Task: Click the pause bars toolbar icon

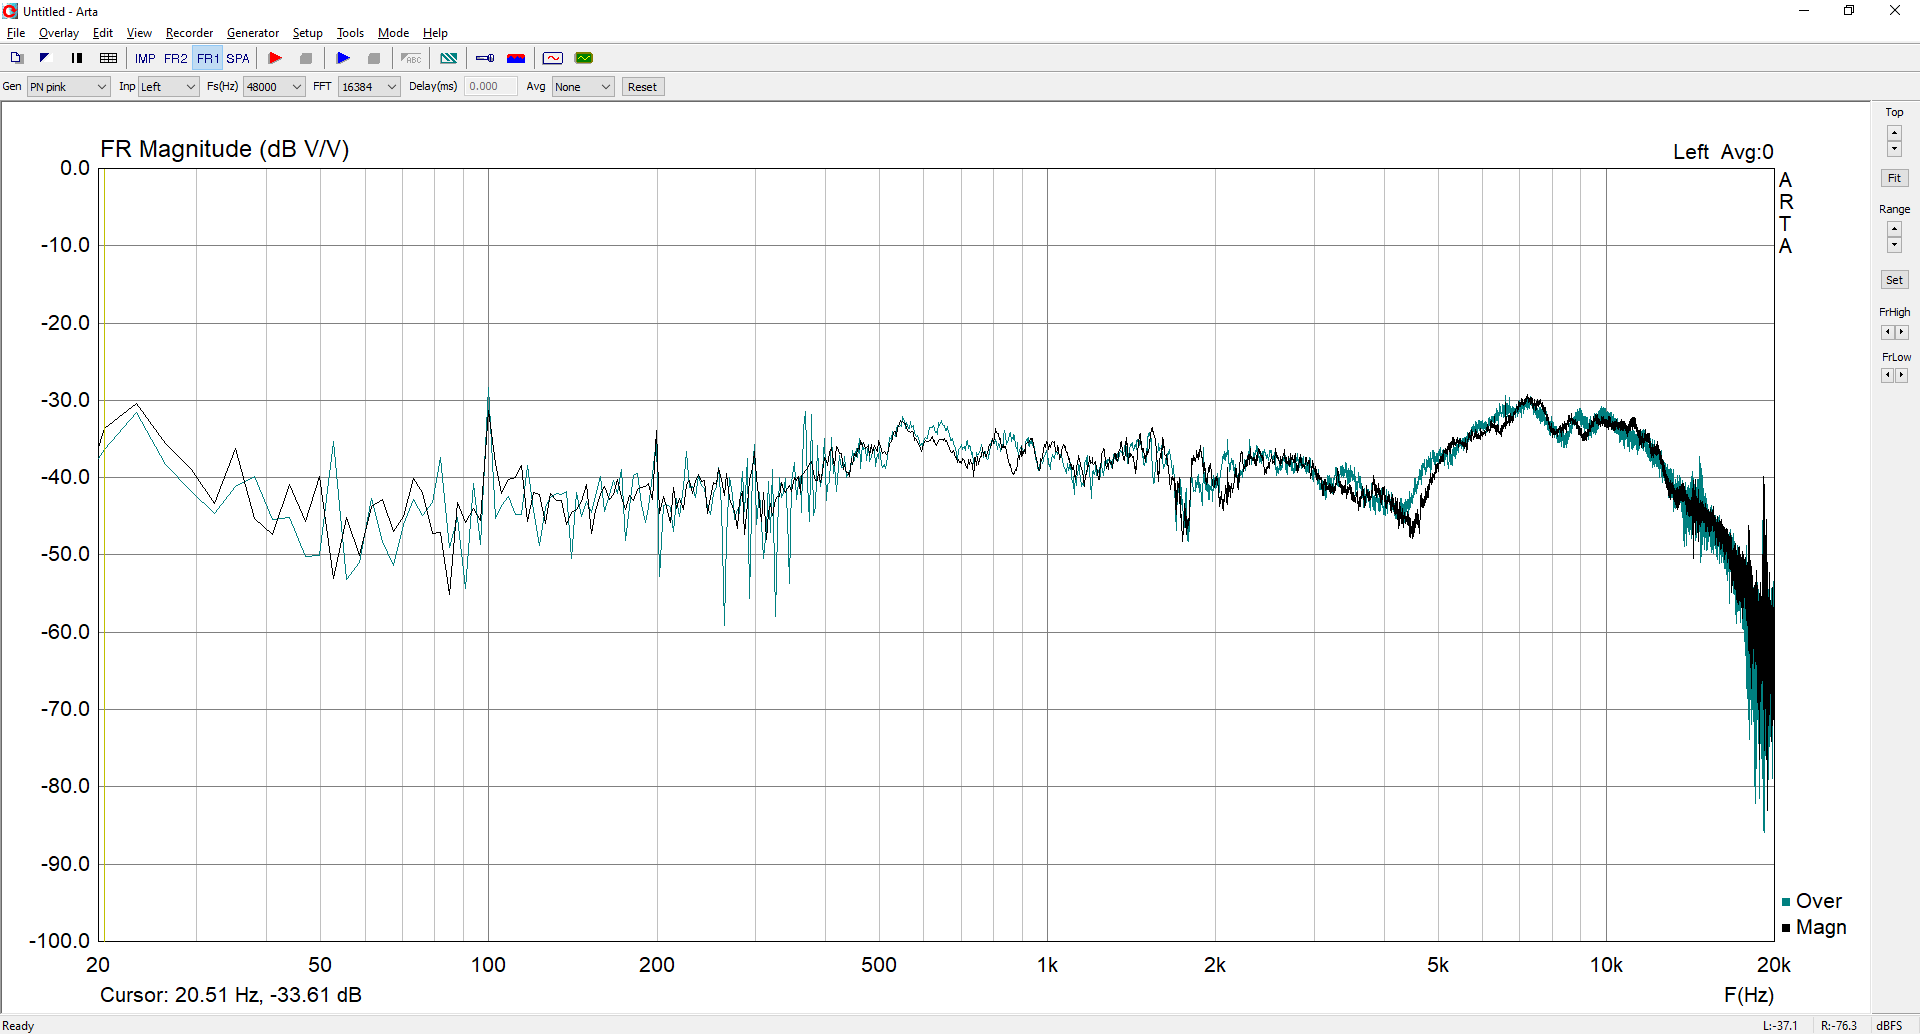Action: click(77, 58)
